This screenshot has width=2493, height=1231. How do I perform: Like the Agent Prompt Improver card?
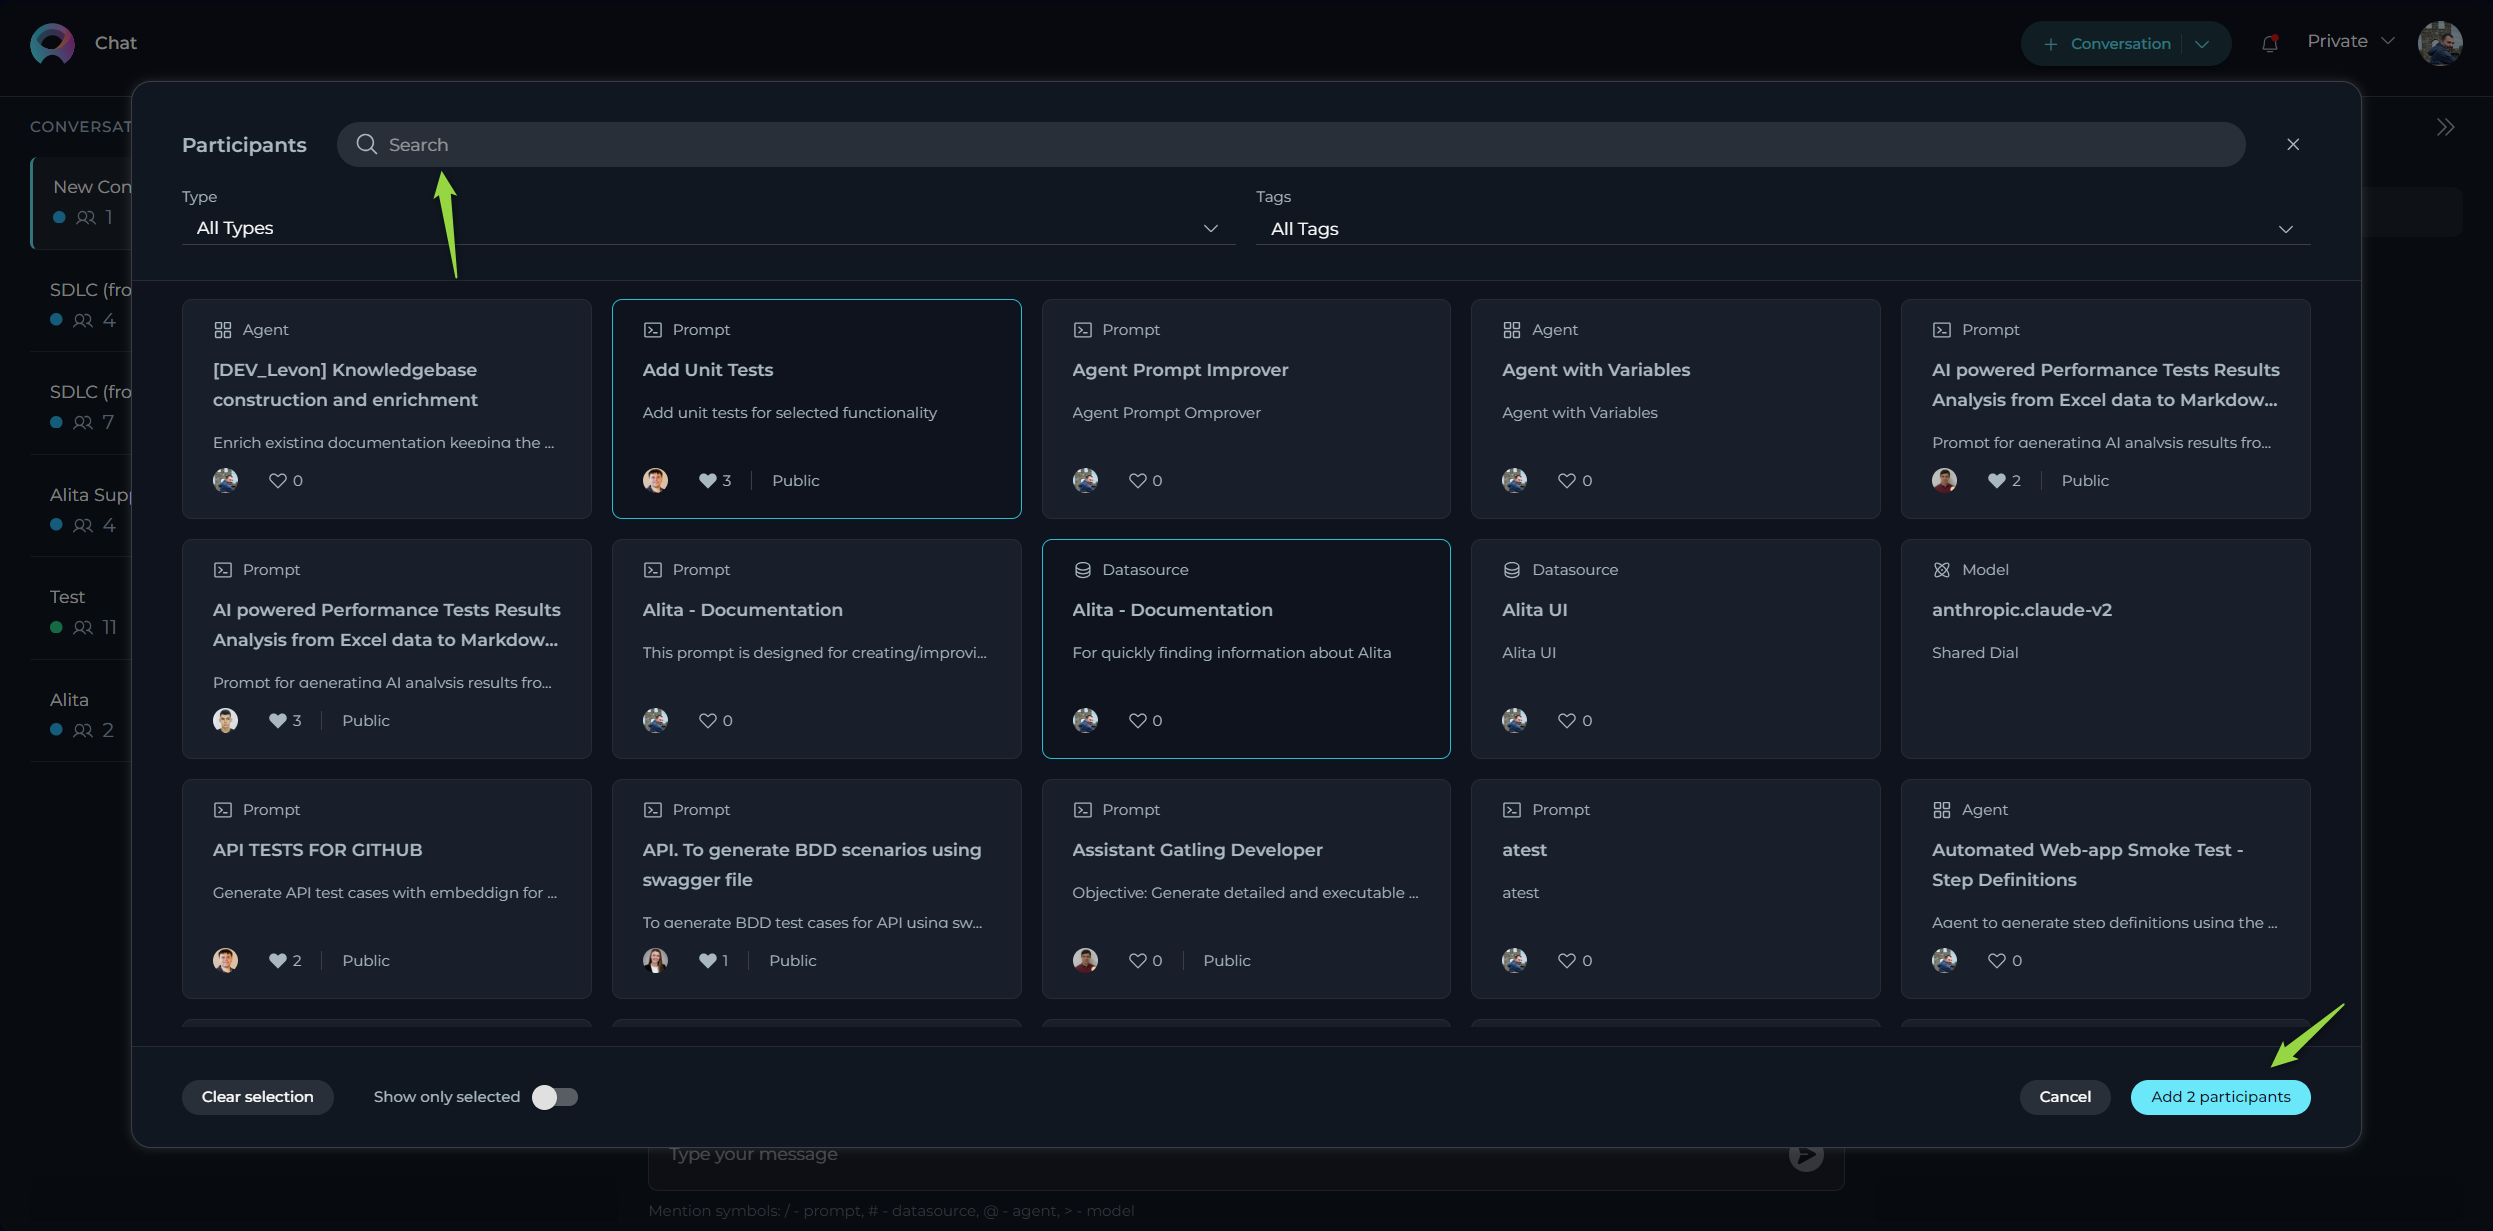[1137, 480]
